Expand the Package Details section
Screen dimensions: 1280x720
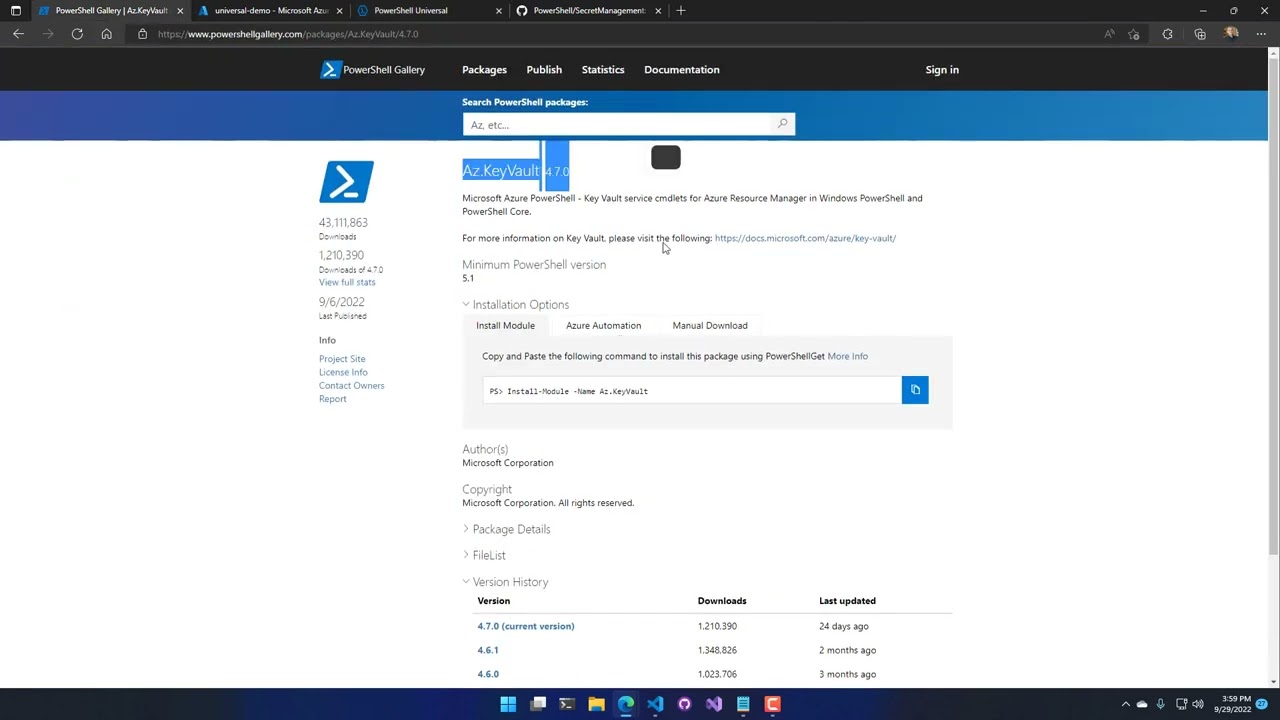click(x=506, y=529)
